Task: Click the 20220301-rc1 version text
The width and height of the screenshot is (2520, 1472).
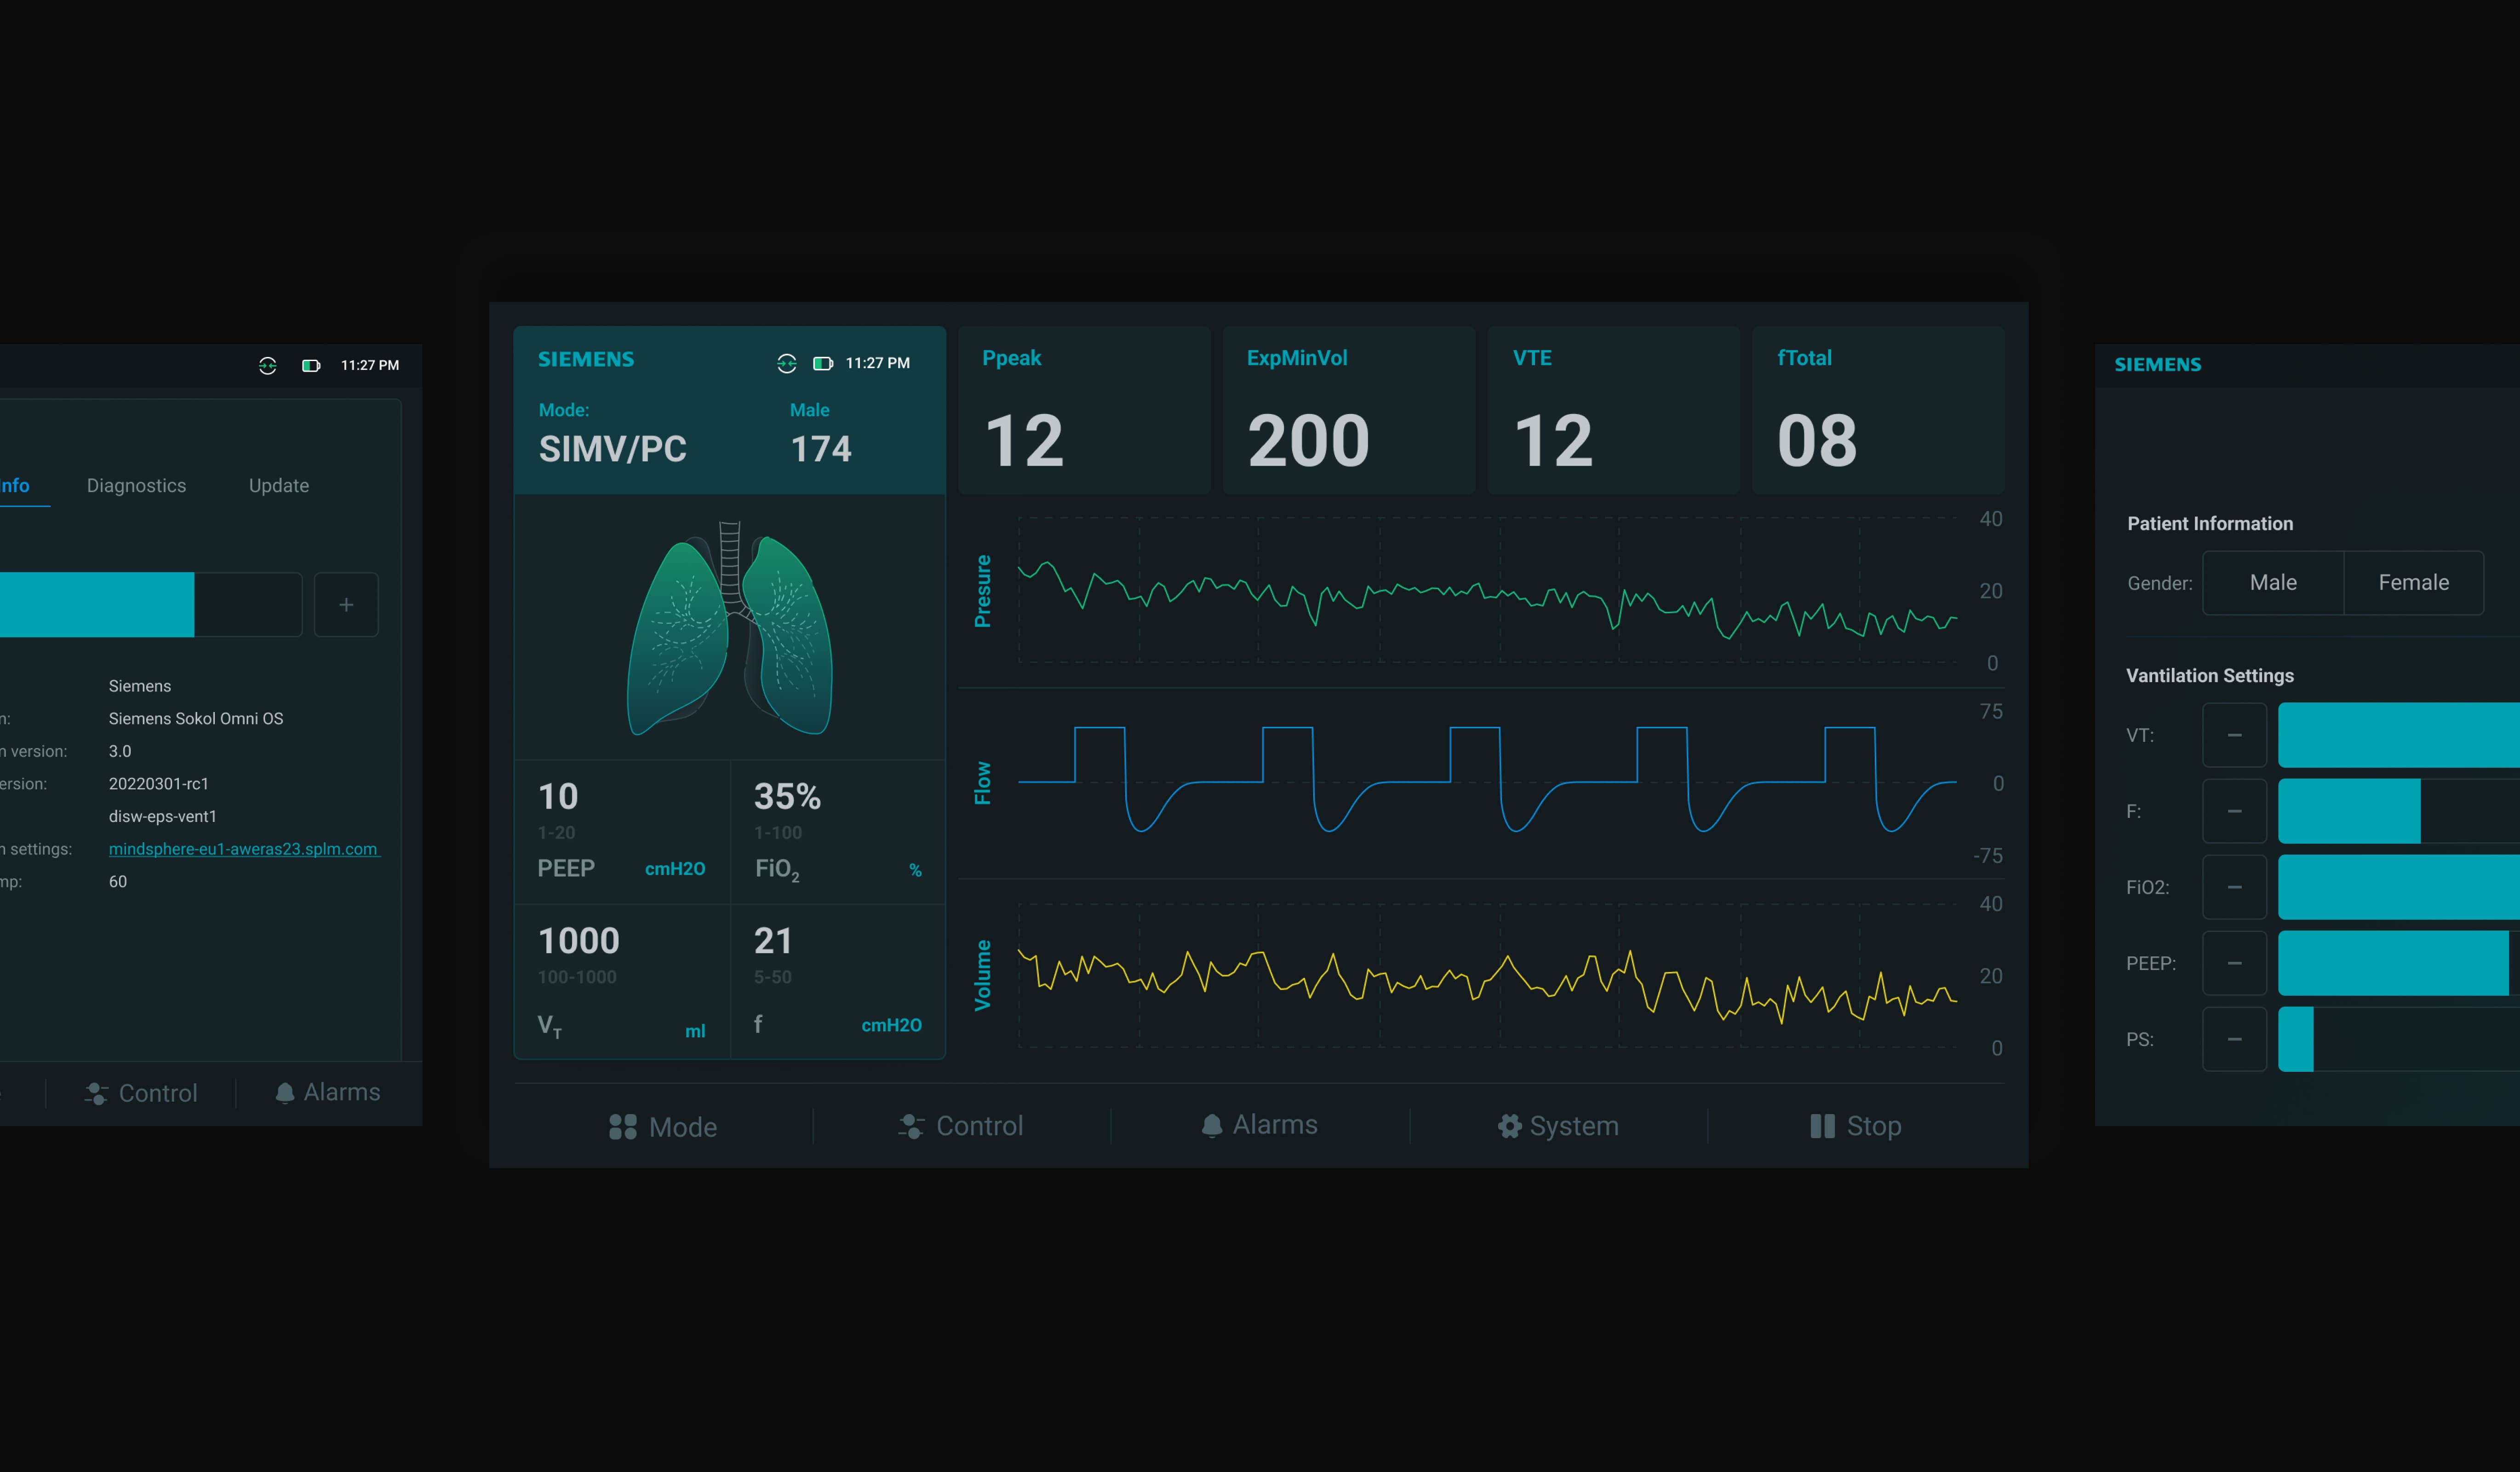Action: coord(158,784)
